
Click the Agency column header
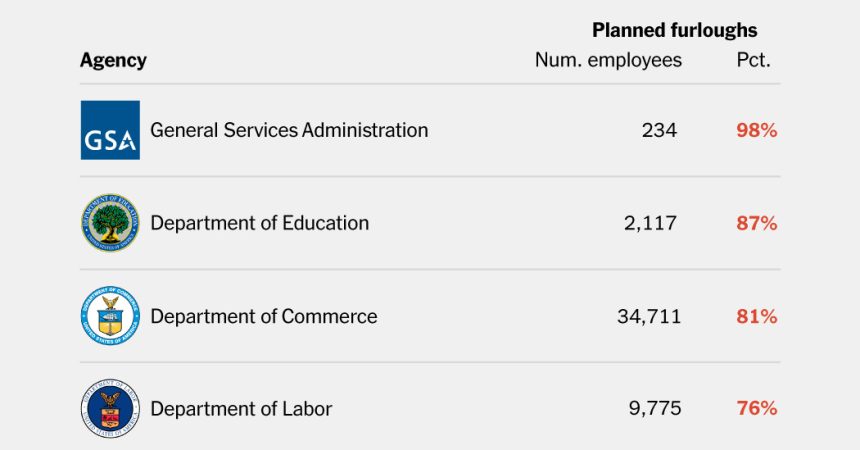click(113, 60)
